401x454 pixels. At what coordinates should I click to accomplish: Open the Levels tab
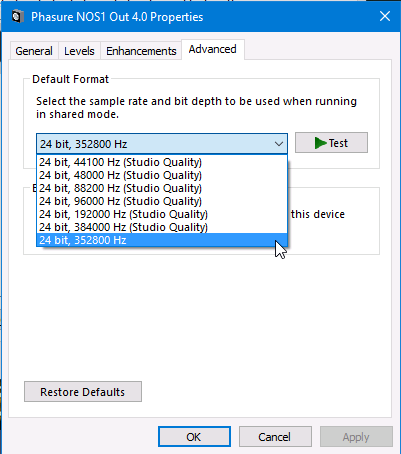(x=79, y=51)
